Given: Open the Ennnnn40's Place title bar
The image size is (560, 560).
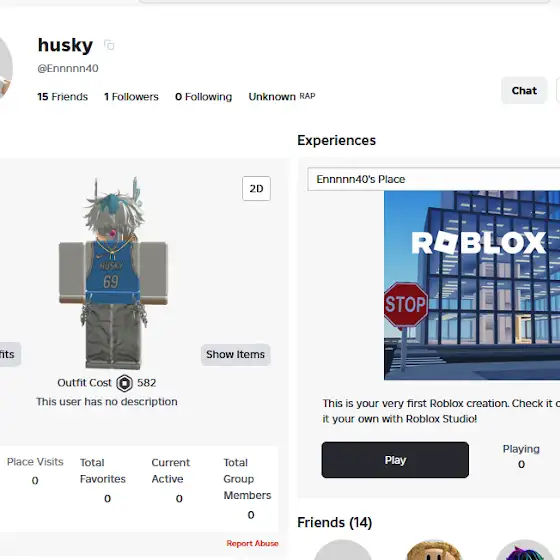Looking at the screenshot, I should (x=434, y=179).
